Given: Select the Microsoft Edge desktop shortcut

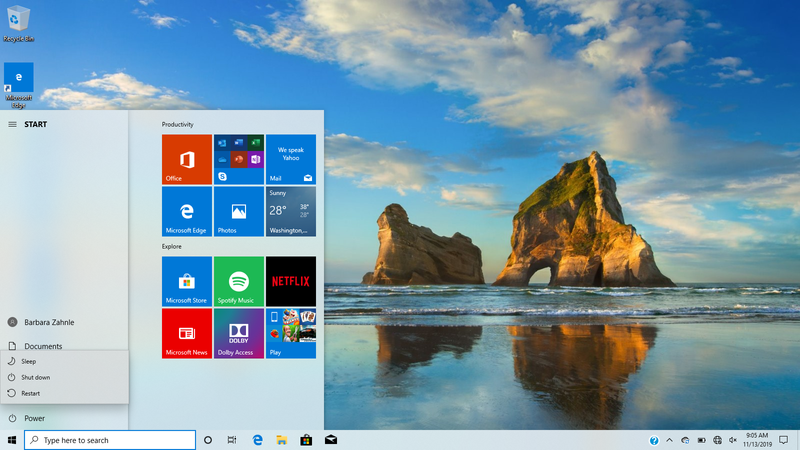Looking at the screenshot, I should tap(18, 85).
